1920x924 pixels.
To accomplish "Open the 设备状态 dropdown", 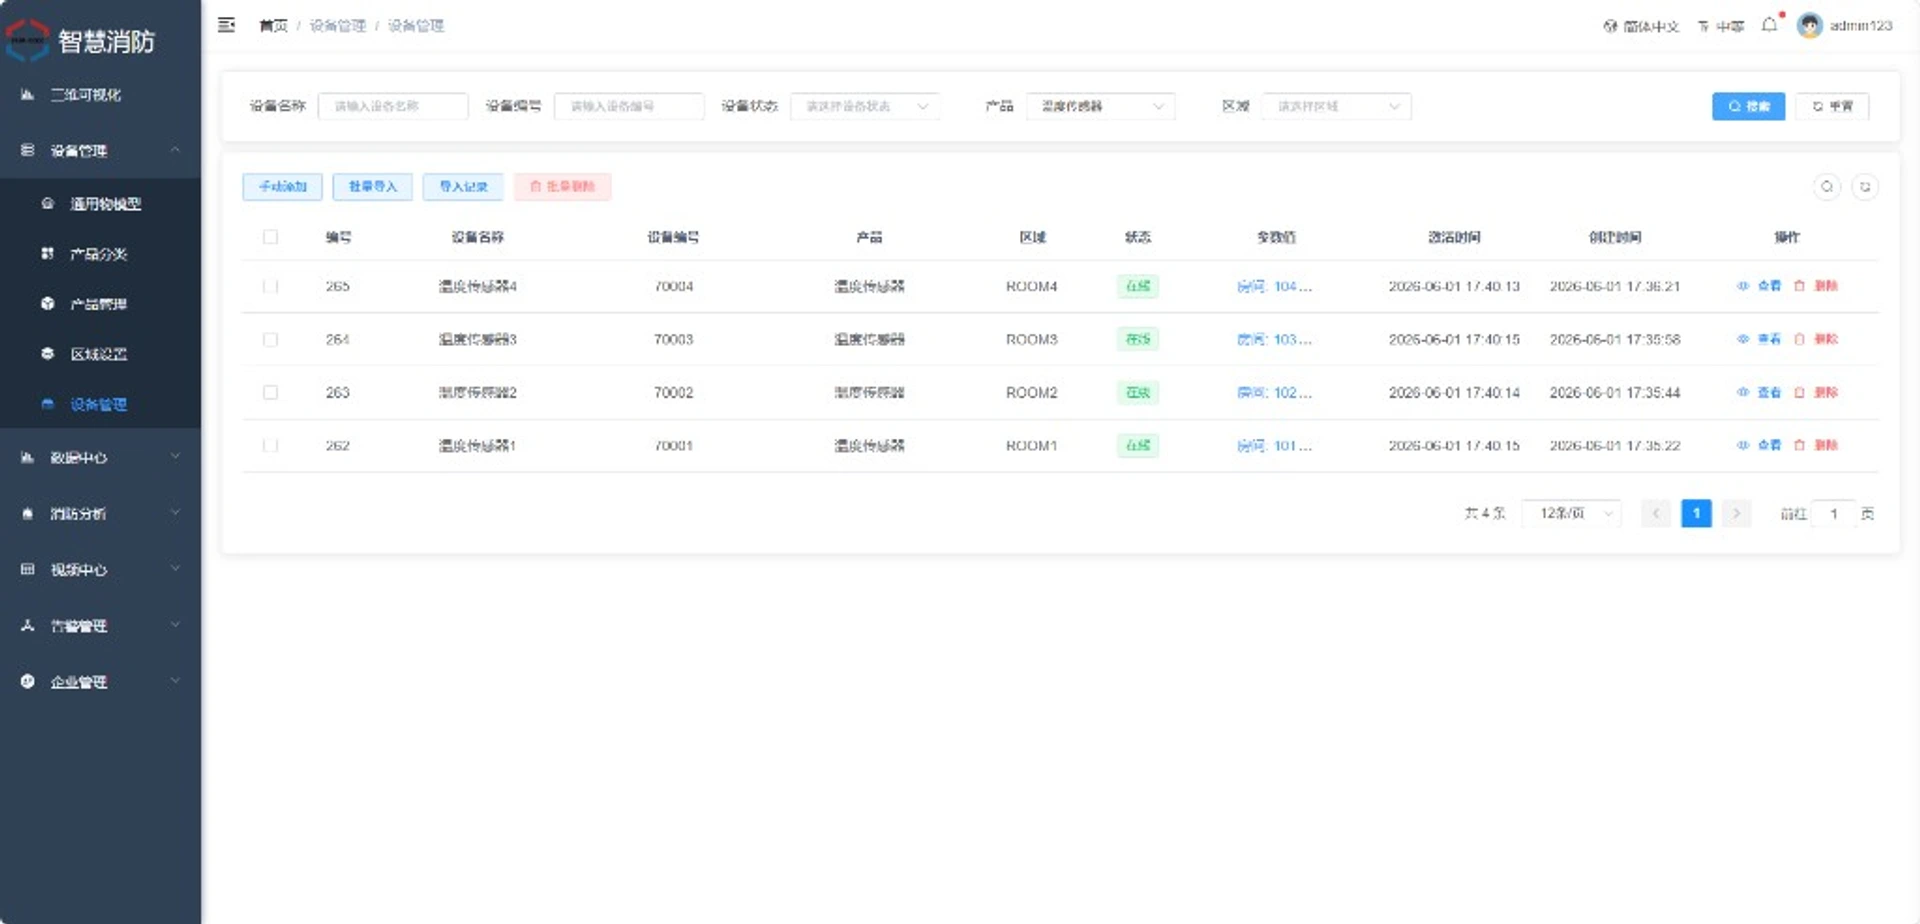I will pos(865,106).
